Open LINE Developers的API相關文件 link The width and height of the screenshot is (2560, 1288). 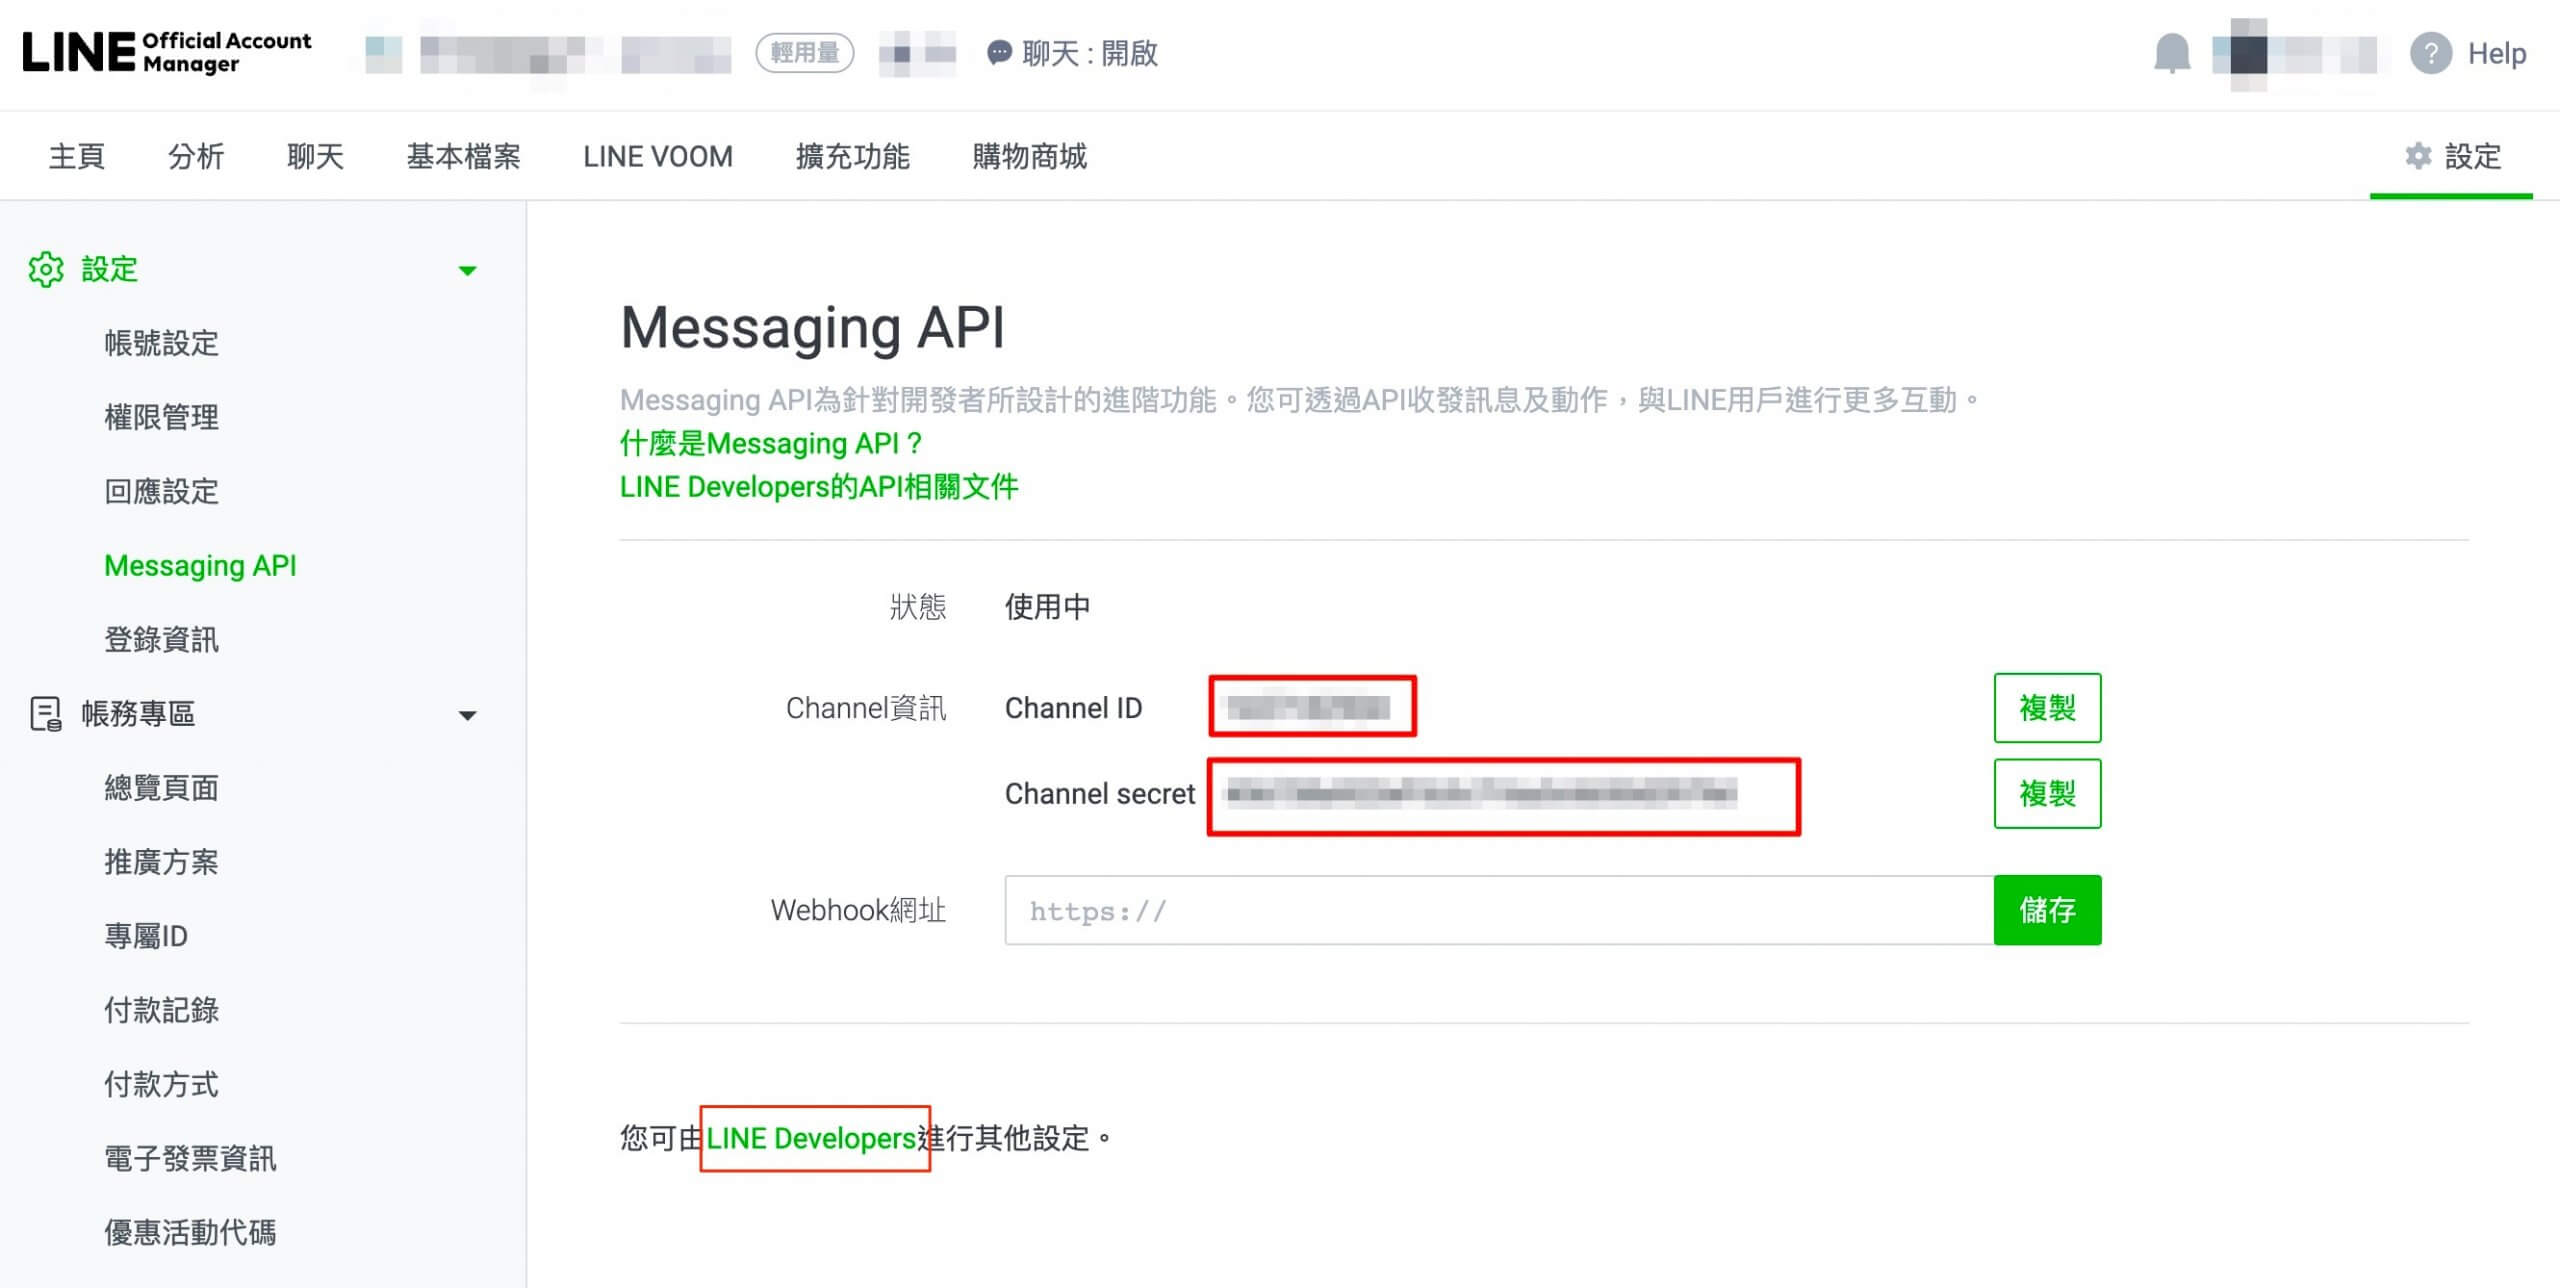pyautogui.click(x=819, y=487)
